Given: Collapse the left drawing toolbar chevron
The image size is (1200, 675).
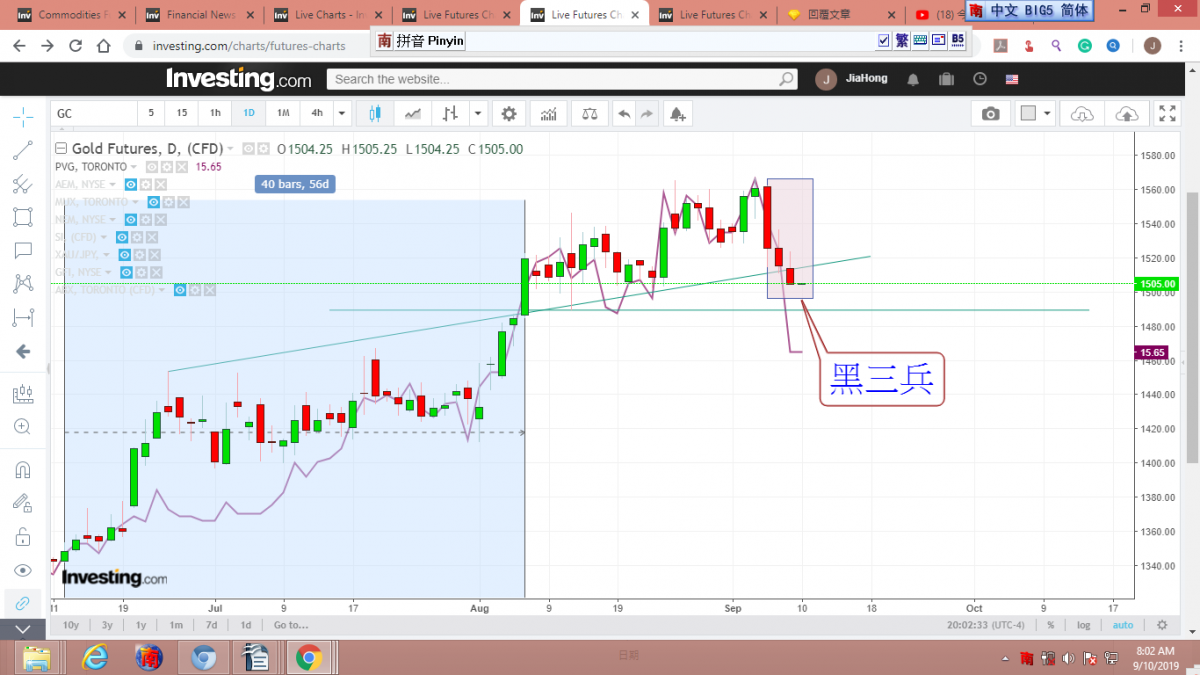Looking at the screenshot, I should point(24,629).
